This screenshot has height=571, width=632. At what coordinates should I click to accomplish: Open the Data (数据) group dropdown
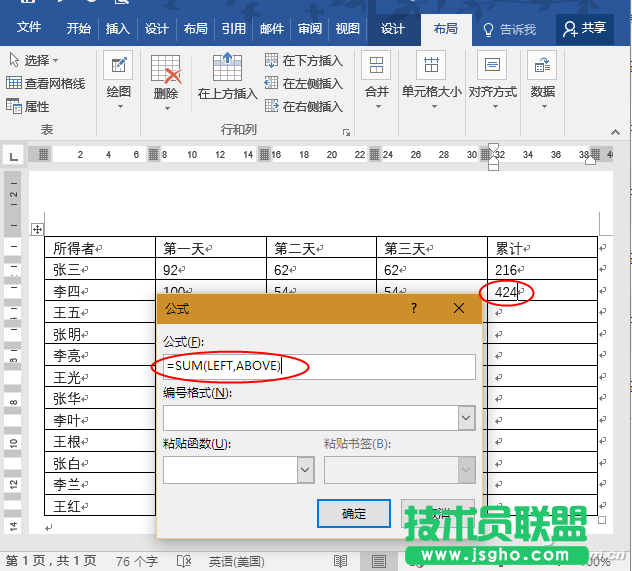click(542, 77)
